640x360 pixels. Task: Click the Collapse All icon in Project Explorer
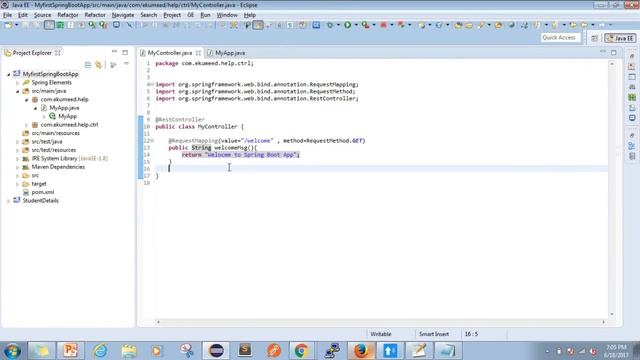(x=88, y=65)
